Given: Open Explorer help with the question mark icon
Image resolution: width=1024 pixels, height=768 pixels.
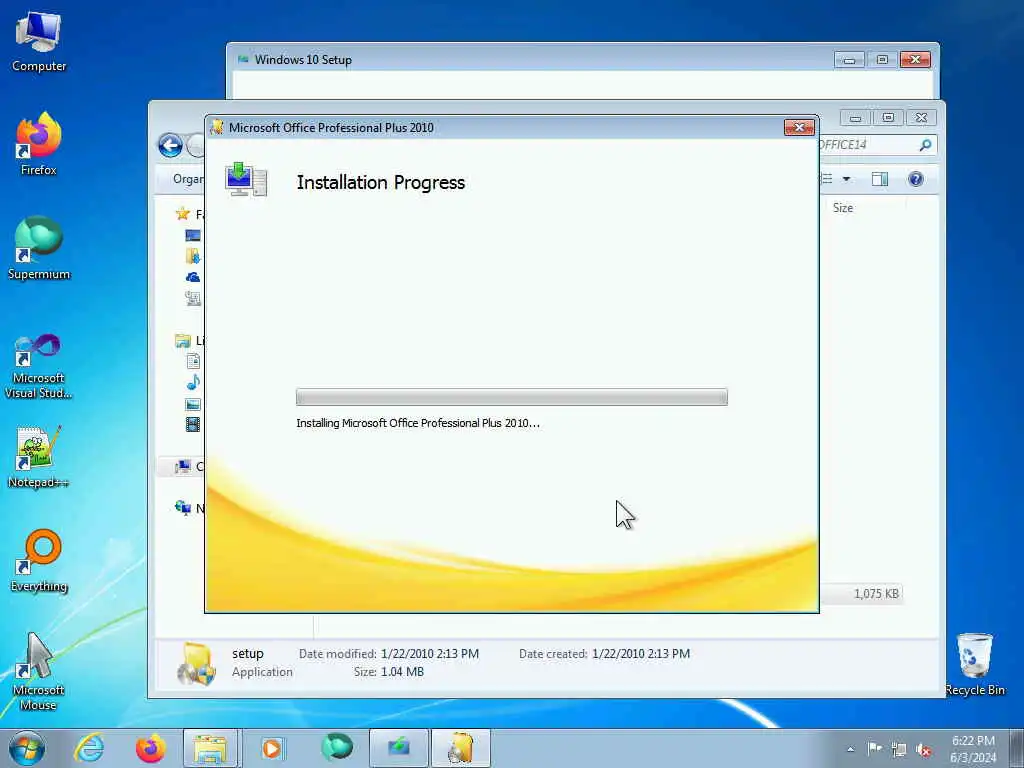Looking at the screenshot, I should (916, 179).
